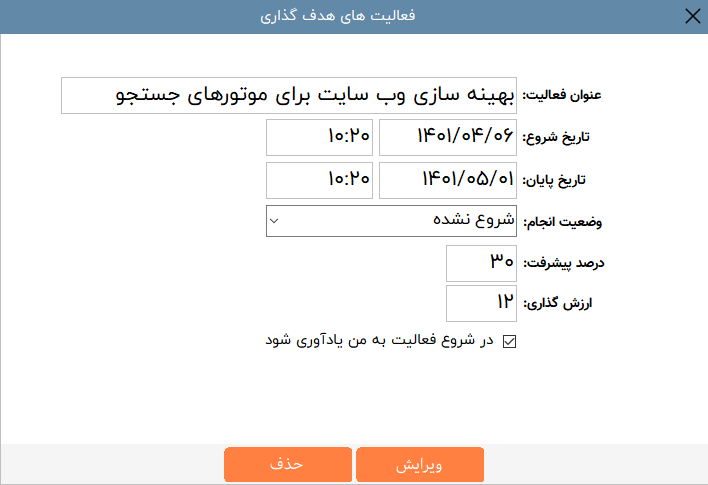Select the end date field ۱۴۰۱/۰۵/۰۱
708x485 pixels.
[450, 179]
